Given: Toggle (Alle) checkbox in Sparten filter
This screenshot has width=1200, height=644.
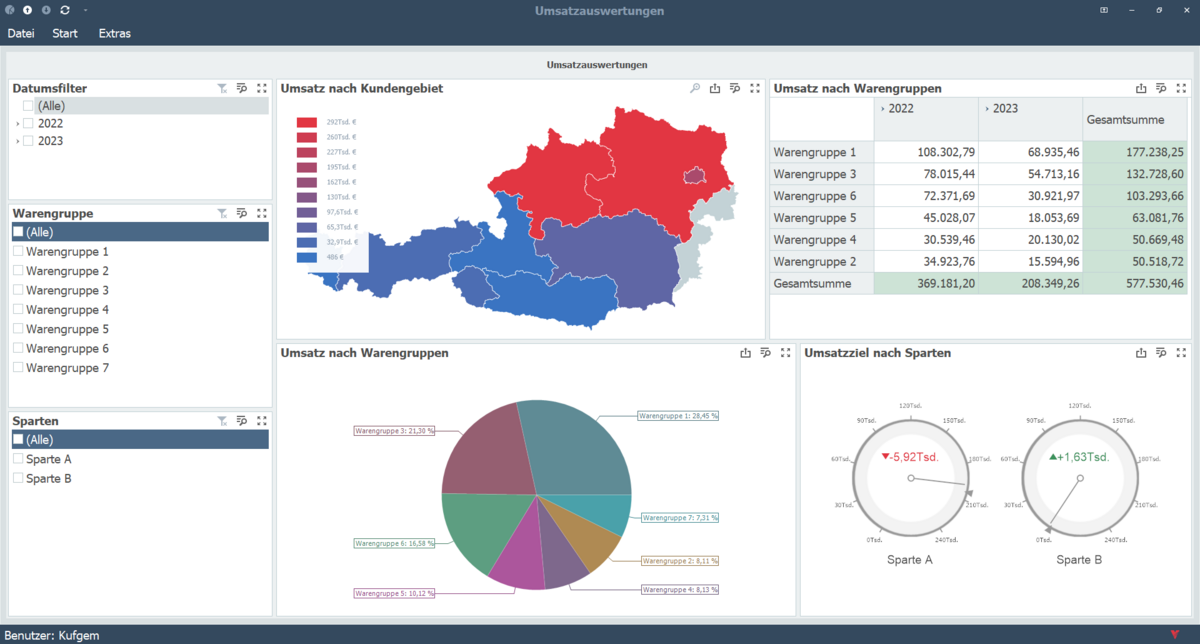Looking at the screenshot, I should click(x=18, y=440).
